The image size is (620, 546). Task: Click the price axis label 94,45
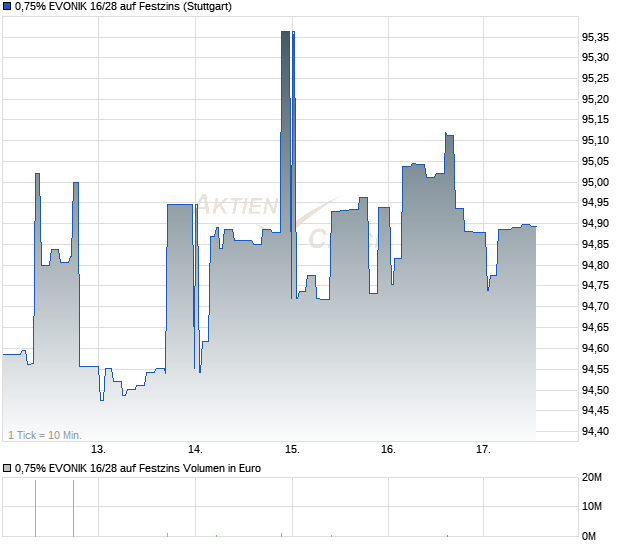click(595, 410)
